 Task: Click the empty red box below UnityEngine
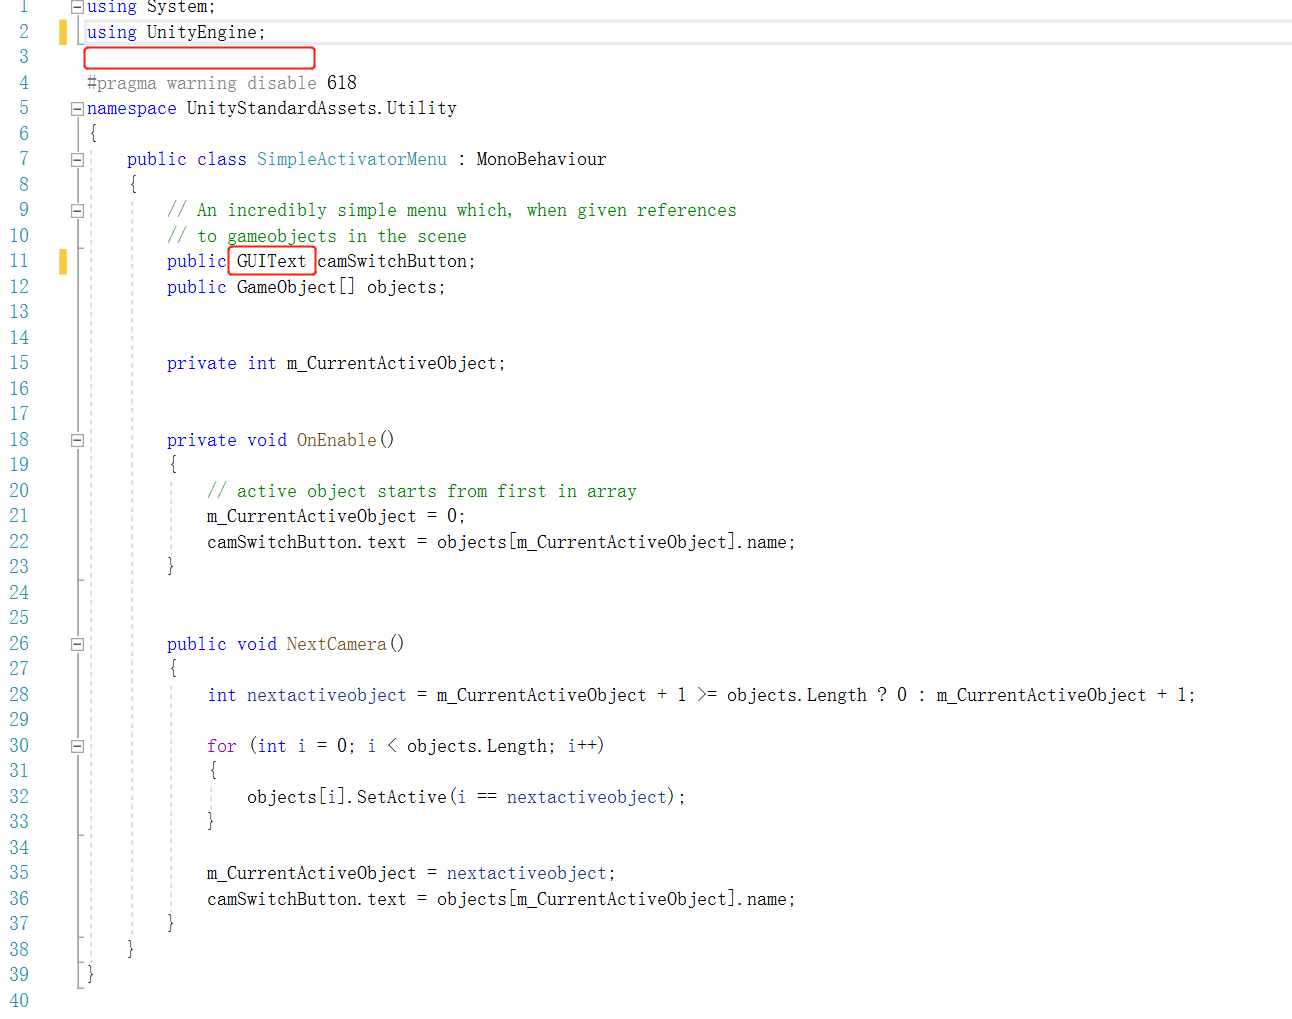[x=198, y=58]
